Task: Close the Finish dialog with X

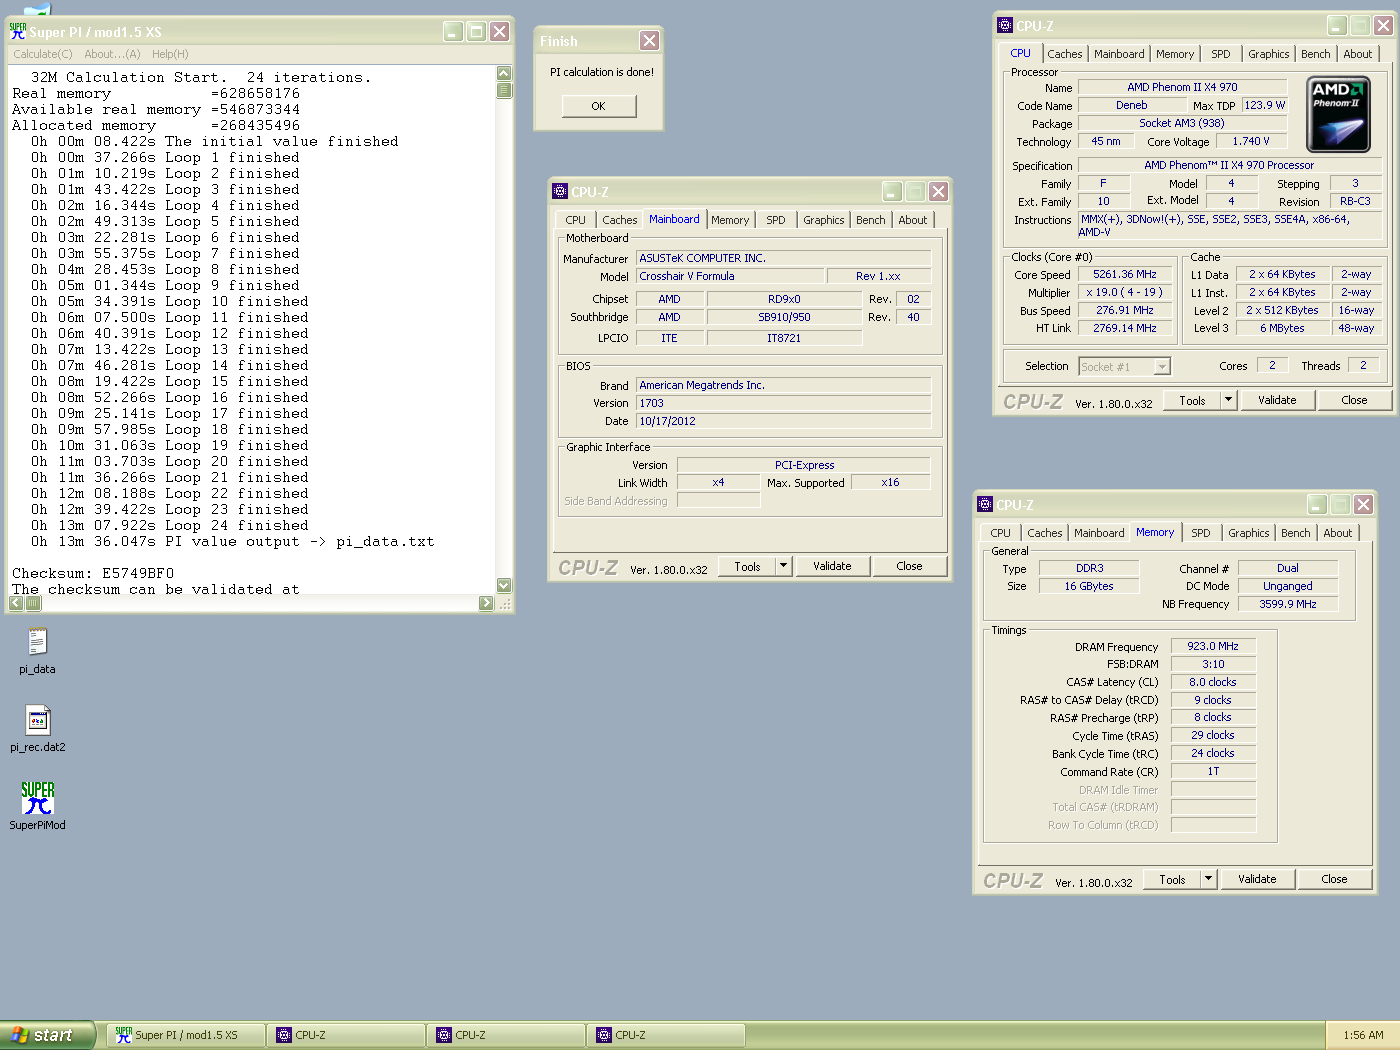Action: 649,40
